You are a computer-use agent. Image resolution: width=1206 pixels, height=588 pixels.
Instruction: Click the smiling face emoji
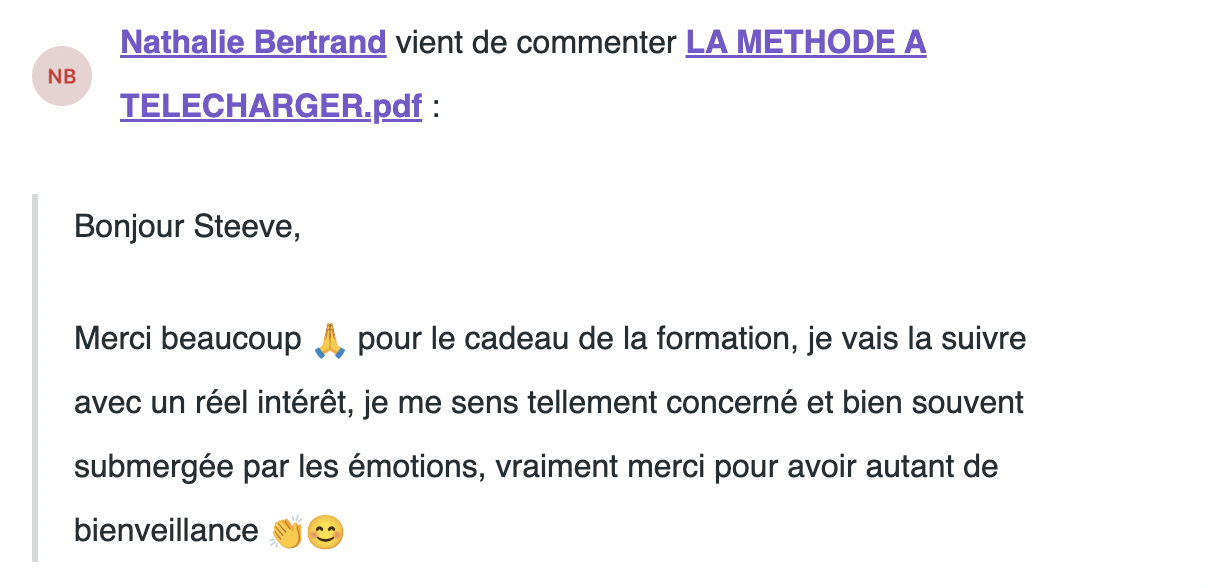click(325, 532)
